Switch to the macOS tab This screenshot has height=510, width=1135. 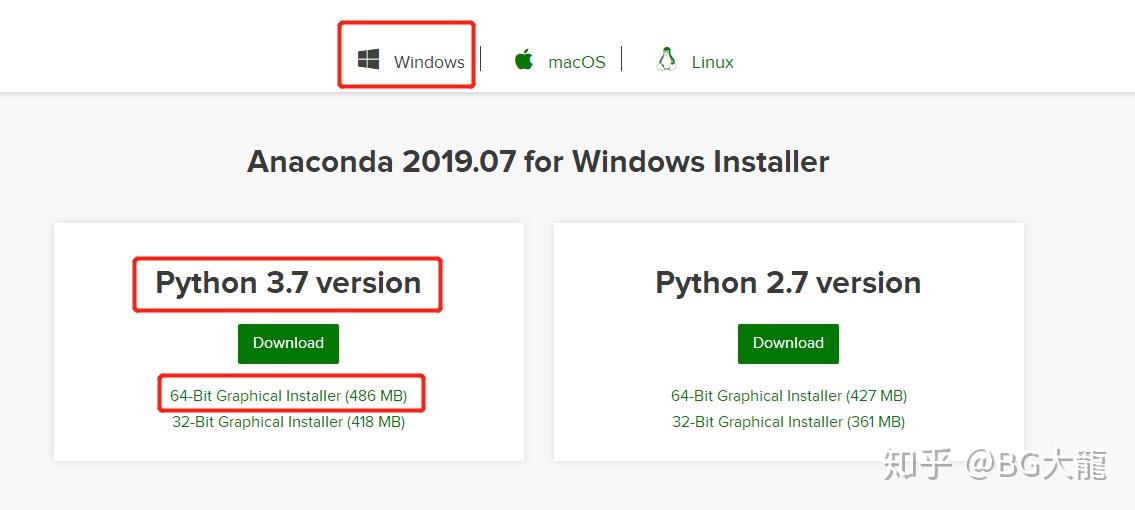pyautogui.click(x=576, y=62)
